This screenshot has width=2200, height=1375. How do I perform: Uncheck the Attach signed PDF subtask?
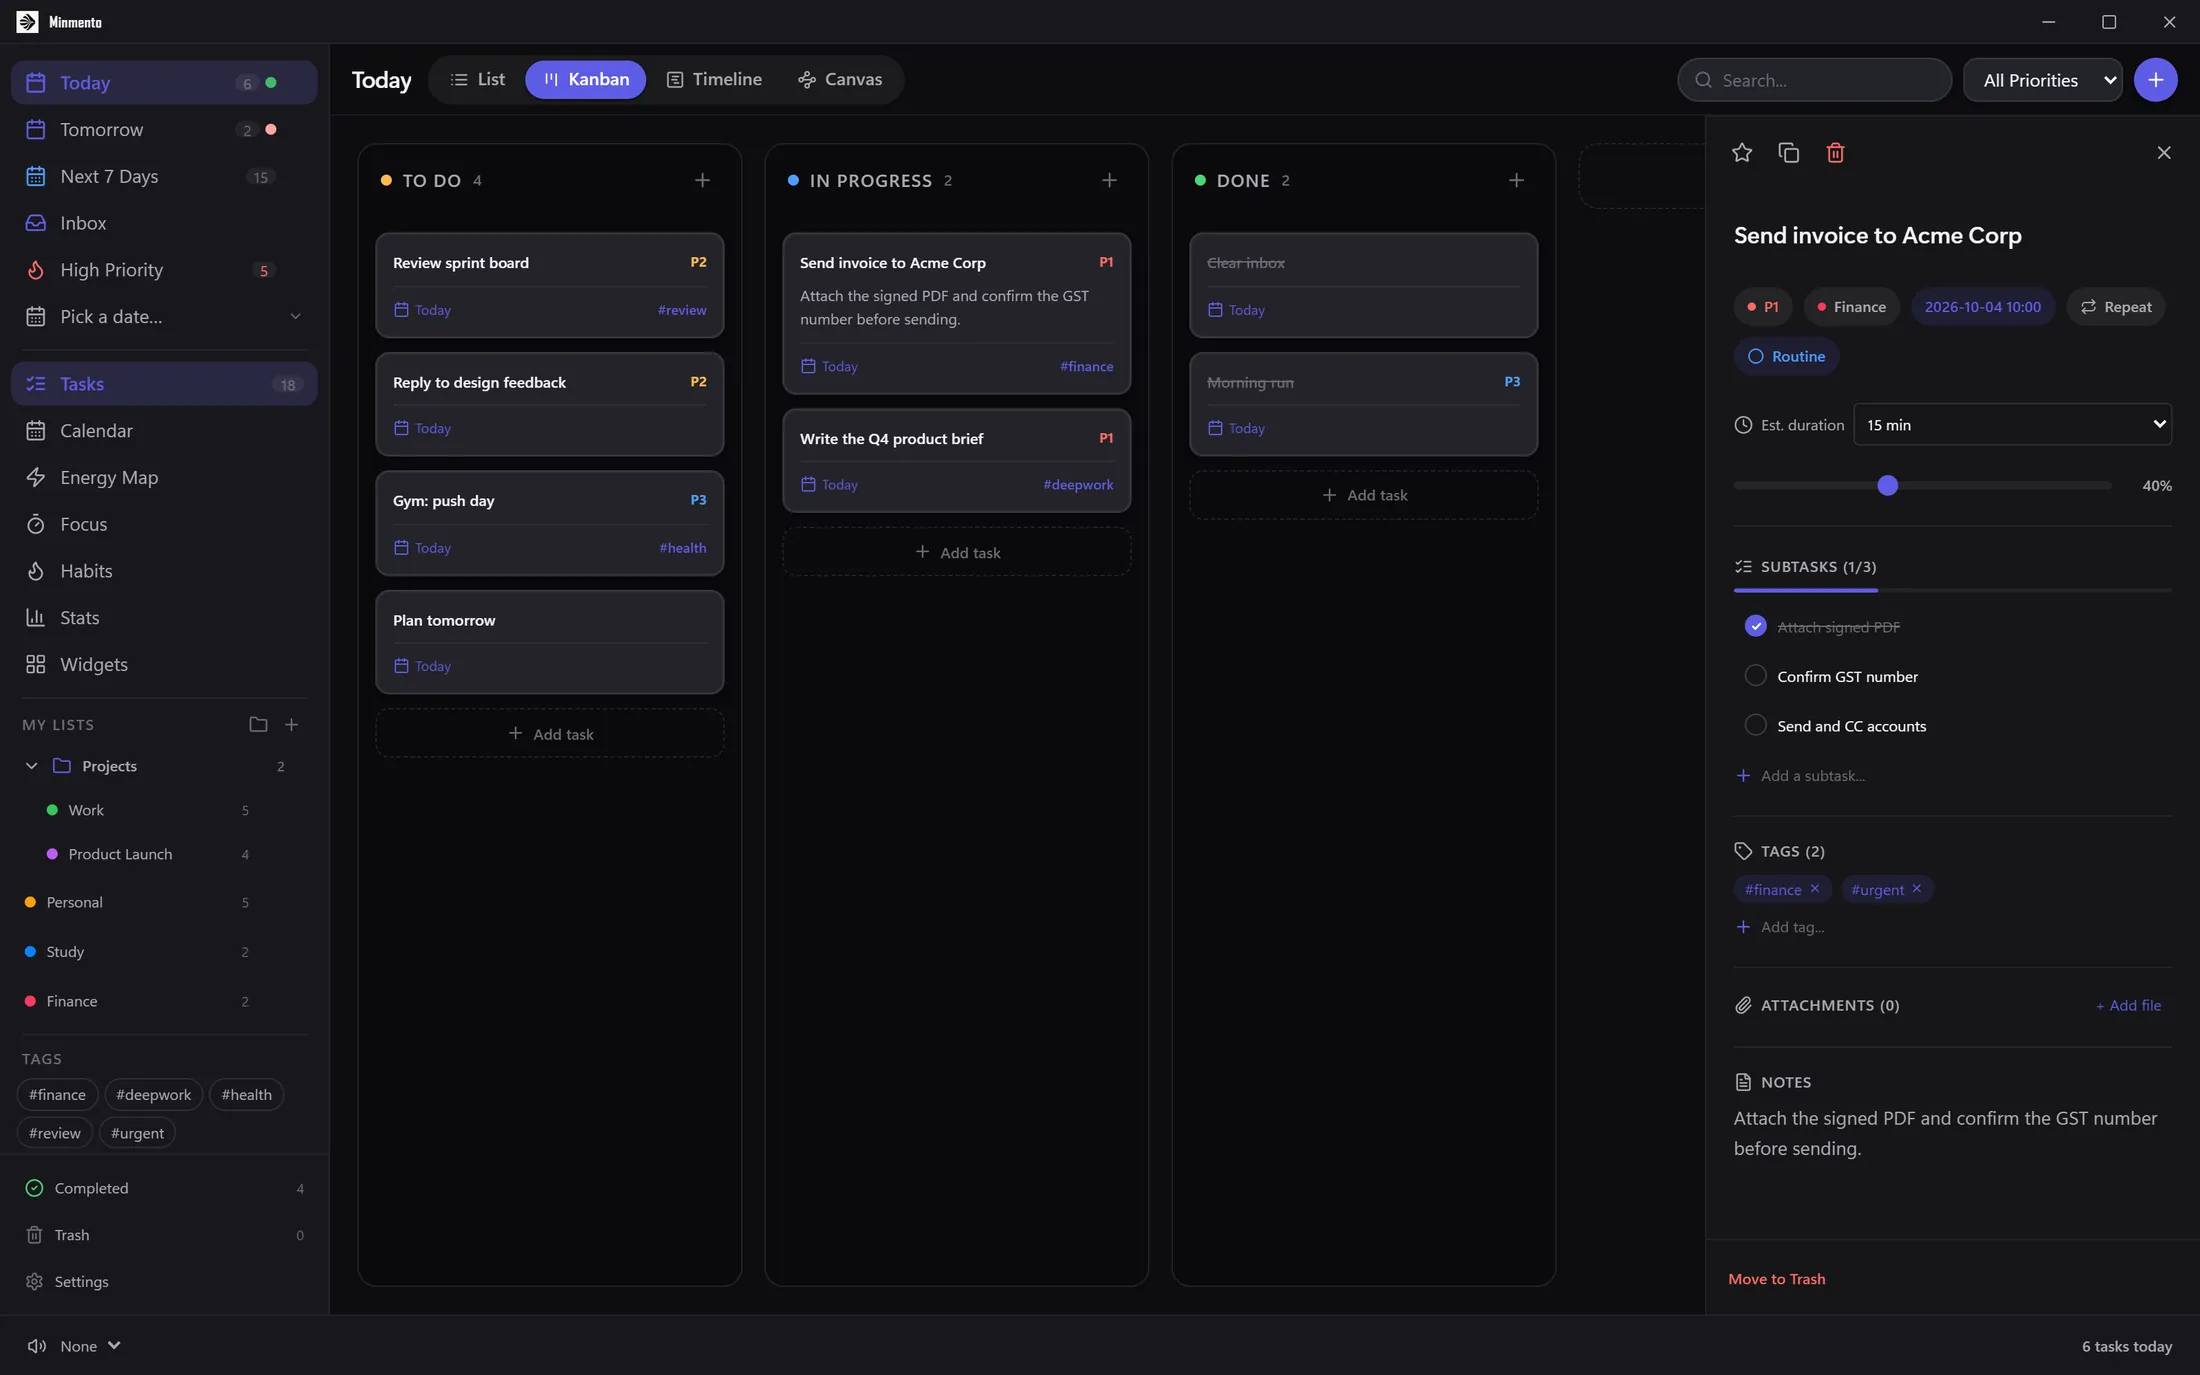(1755, 626)
